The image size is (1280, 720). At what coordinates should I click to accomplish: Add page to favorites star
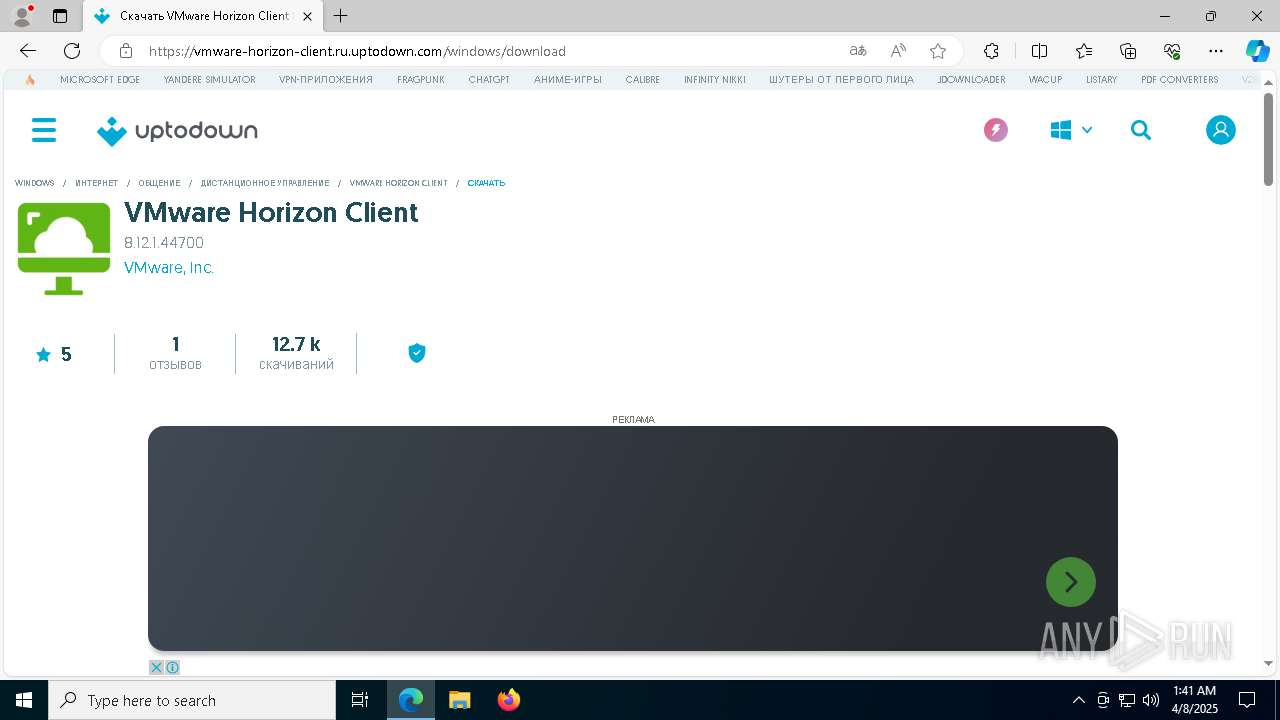938,51
